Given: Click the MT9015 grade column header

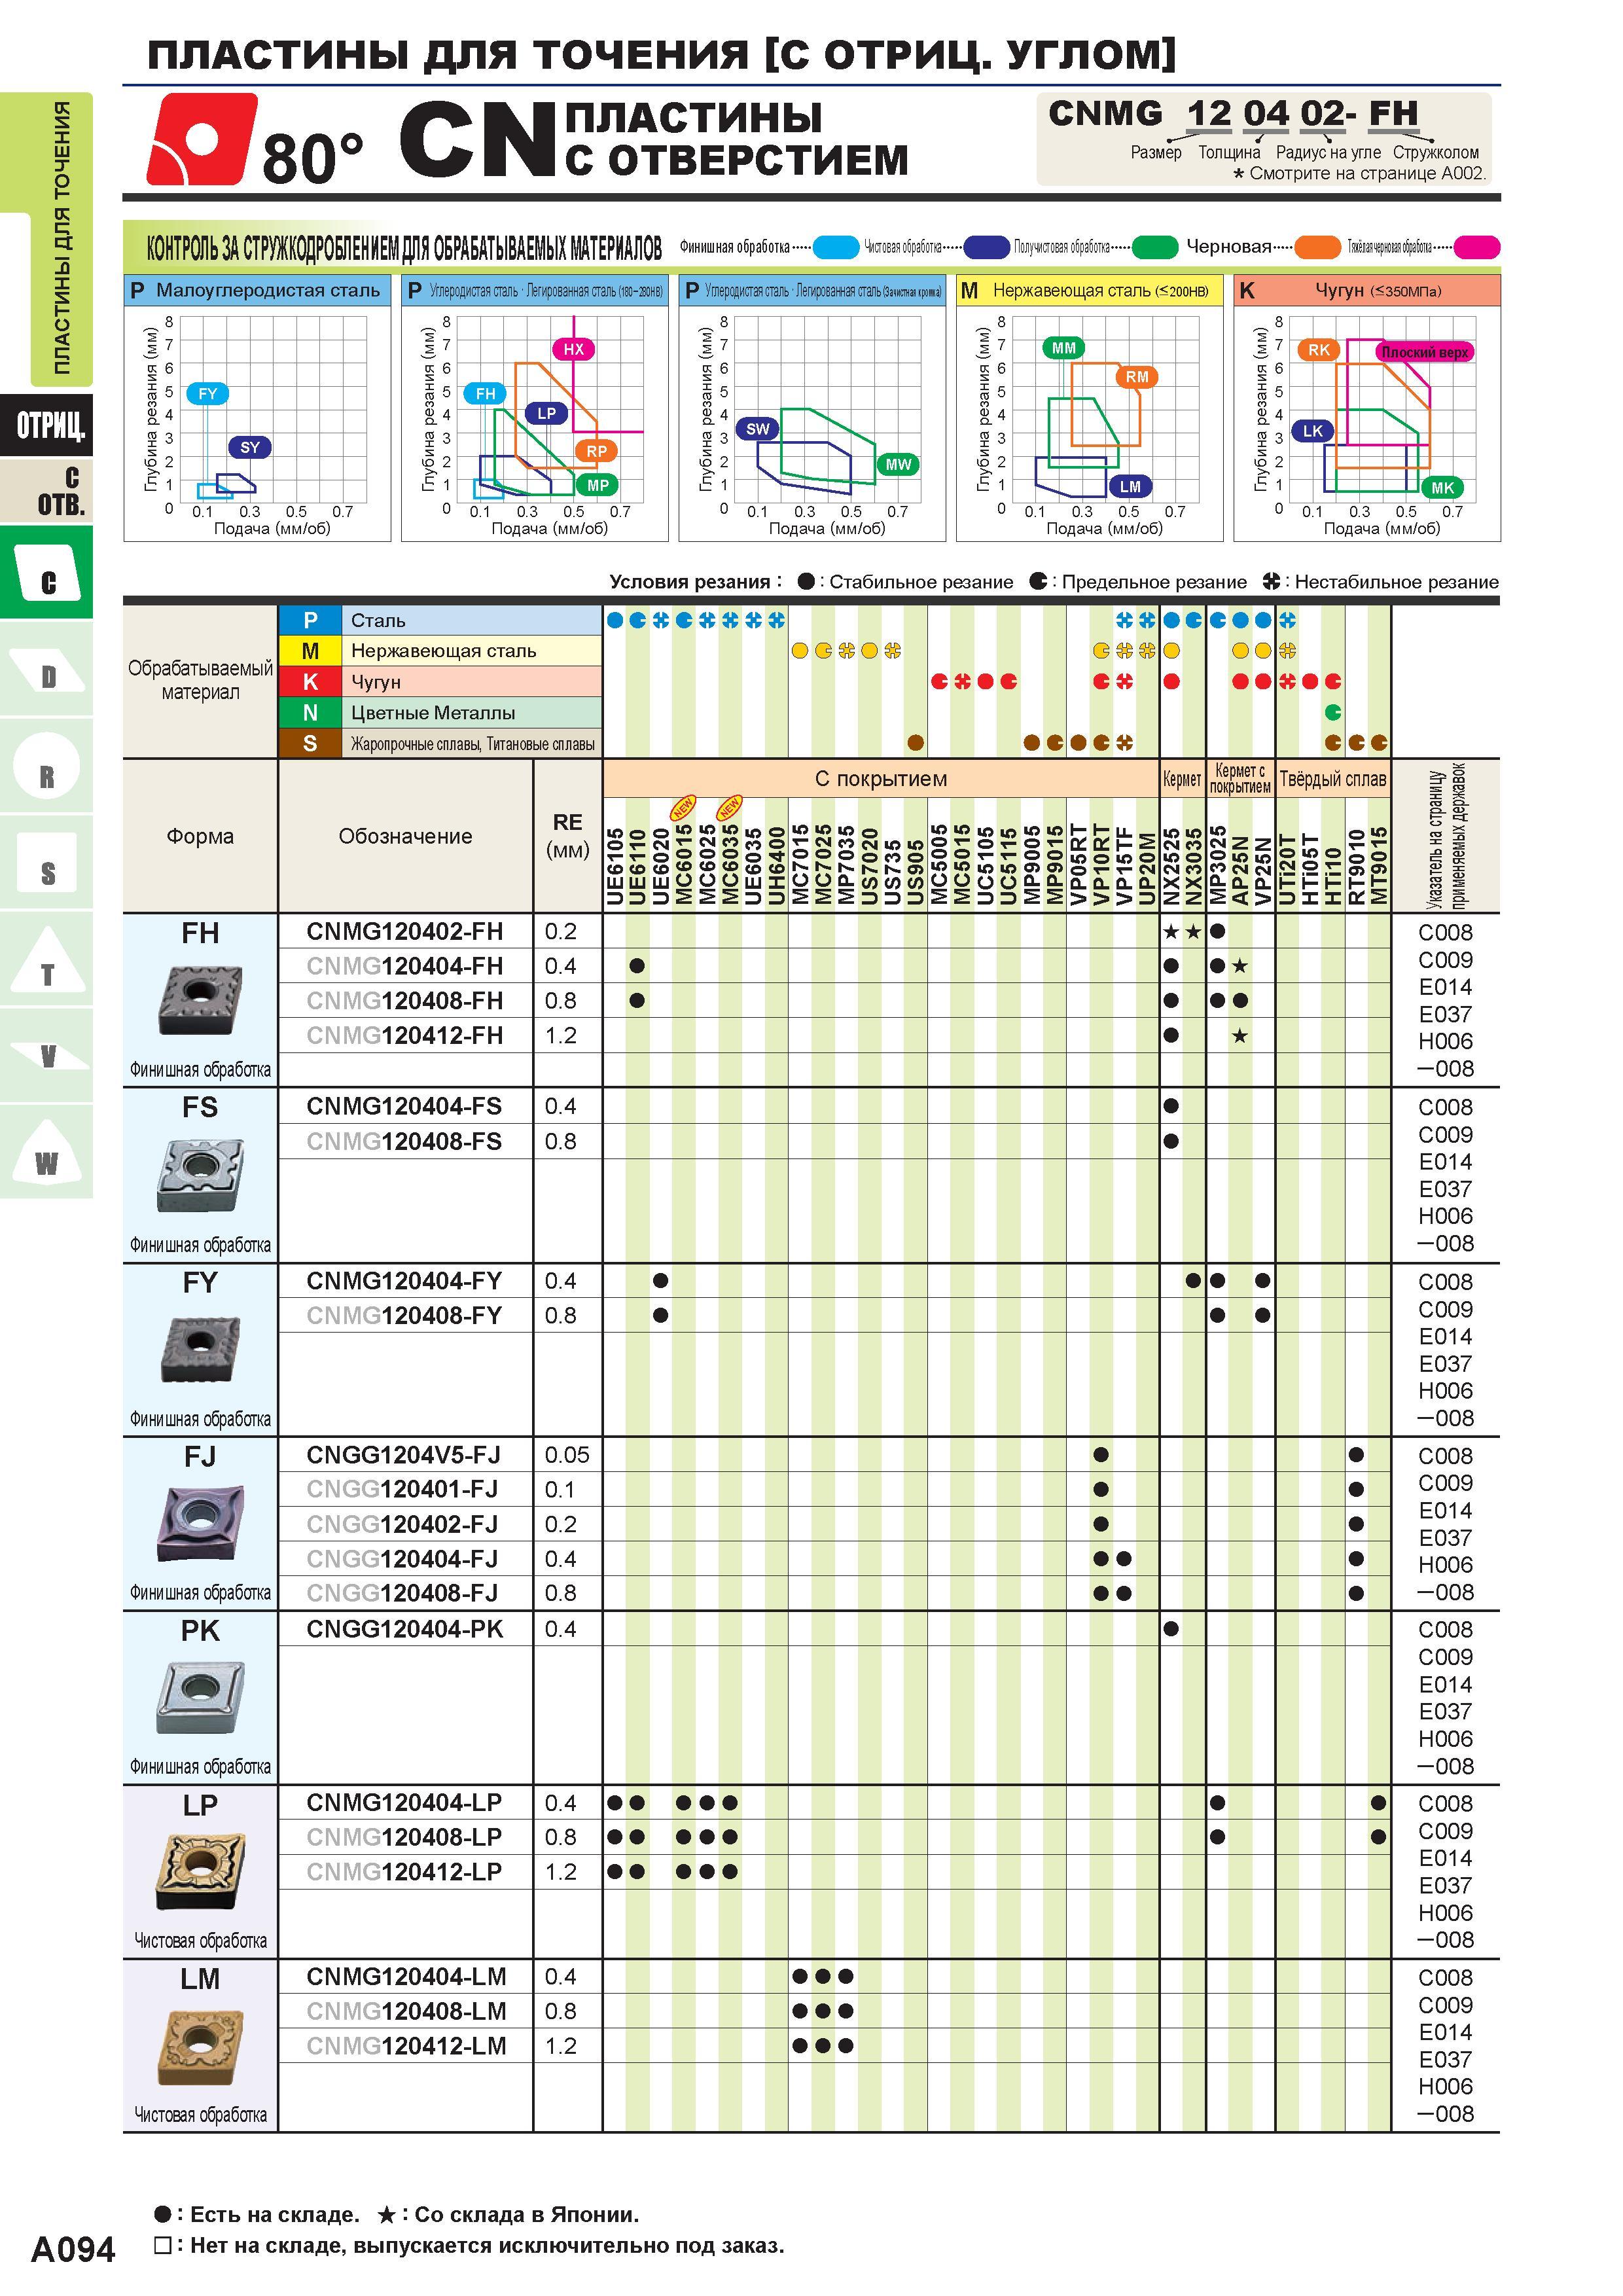Looking at the screenshot, I should pyautogui.click(x=1379, y=866).
